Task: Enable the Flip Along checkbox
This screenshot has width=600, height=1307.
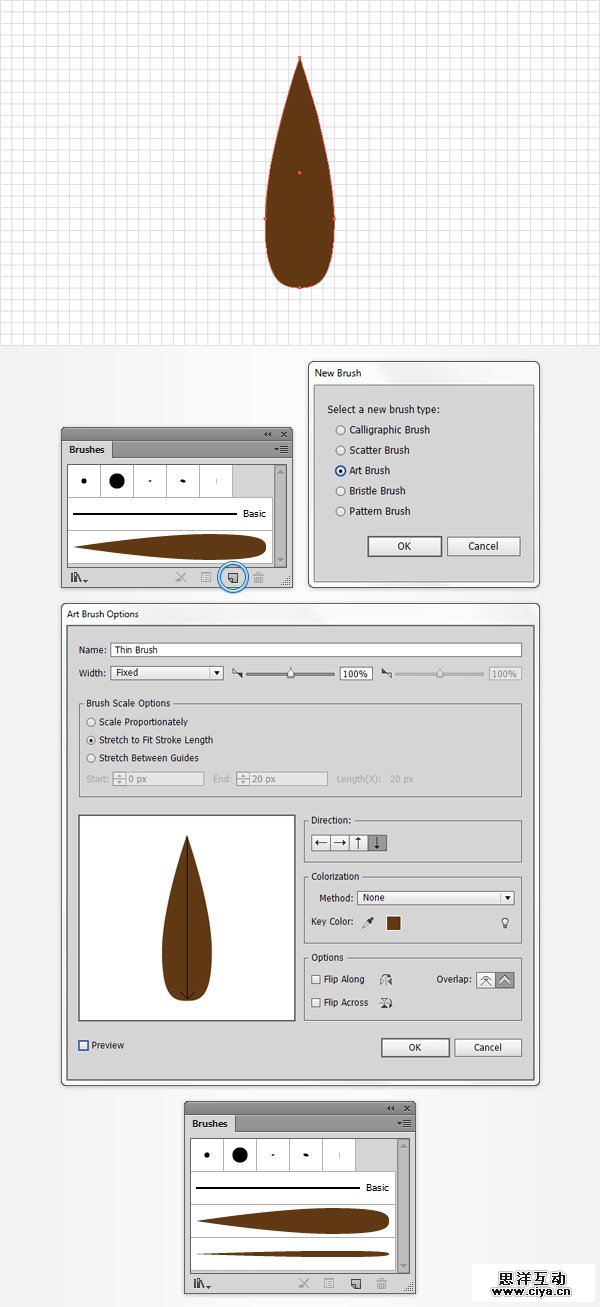Action: tap(316, 980)
